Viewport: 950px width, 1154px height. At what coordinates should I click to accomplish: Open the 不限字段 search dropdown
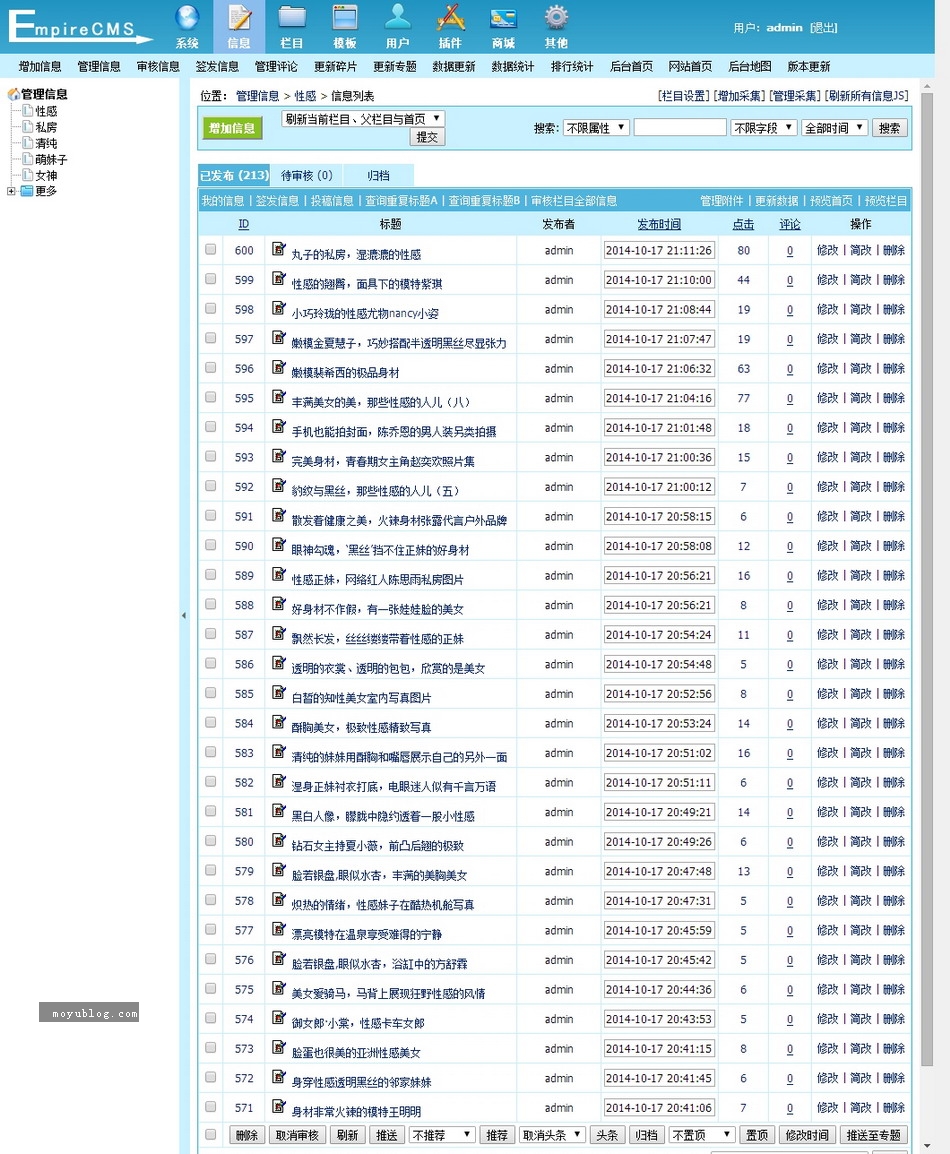click(764, 127)
